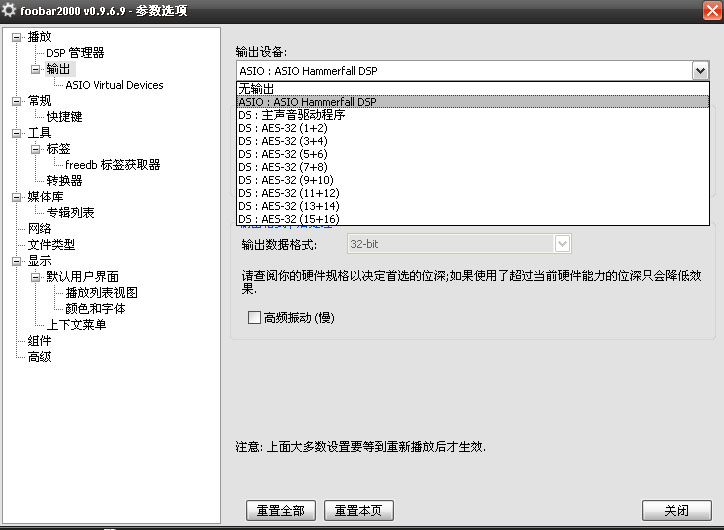Collapse the 媒体库 tree node
Image resolution: width=724 pixels, height=530 pixels.
click(x=16, y=197)
